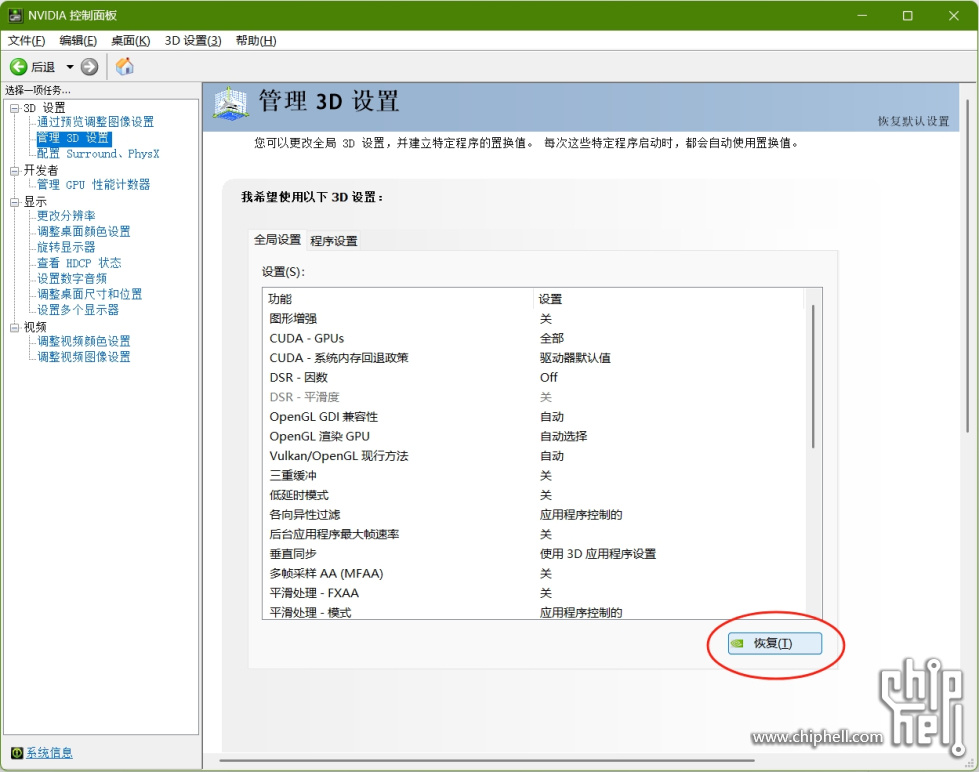Collapse the 显示 tree node
979x772 pixels.
point(14,202)
